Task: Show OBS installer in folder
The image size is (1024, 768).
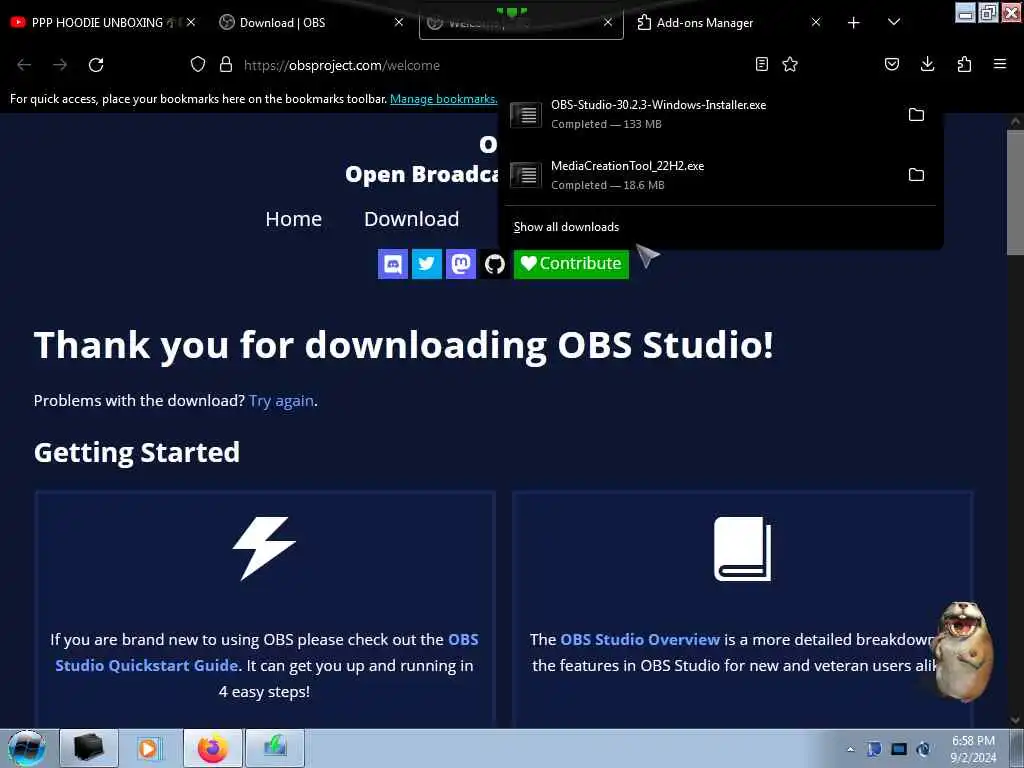Action: [916, 114]
